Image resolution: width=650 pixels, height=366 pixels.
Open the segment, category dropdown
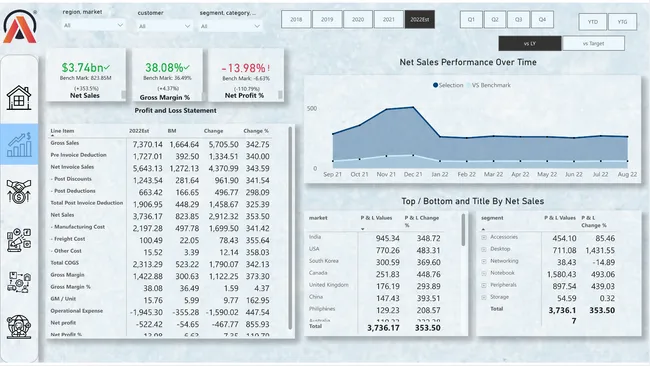pos(230,26)
